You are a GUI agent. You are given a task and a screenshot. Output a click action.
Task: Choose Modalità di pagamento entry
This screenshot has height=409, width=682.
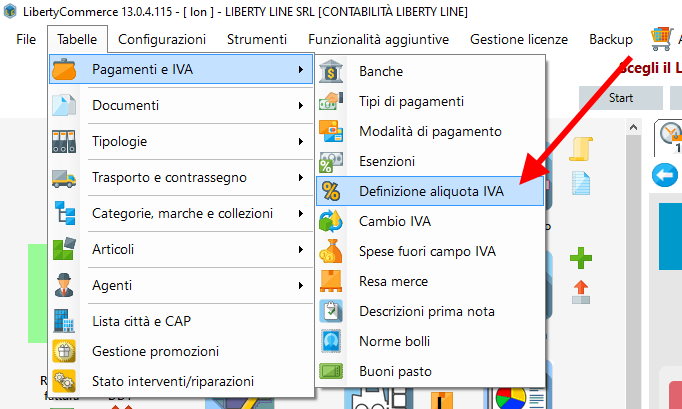[430, 131]
